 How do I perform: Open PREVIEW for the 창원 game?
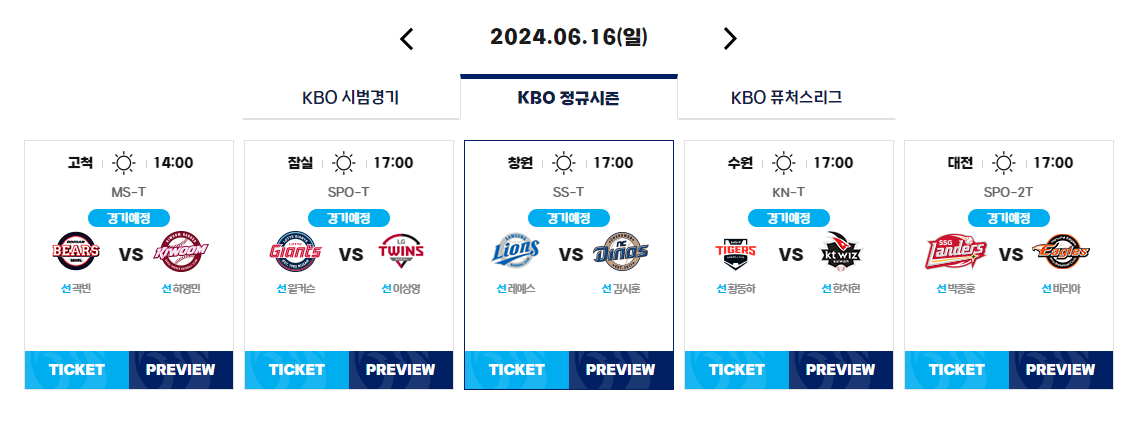pos(621,370)
